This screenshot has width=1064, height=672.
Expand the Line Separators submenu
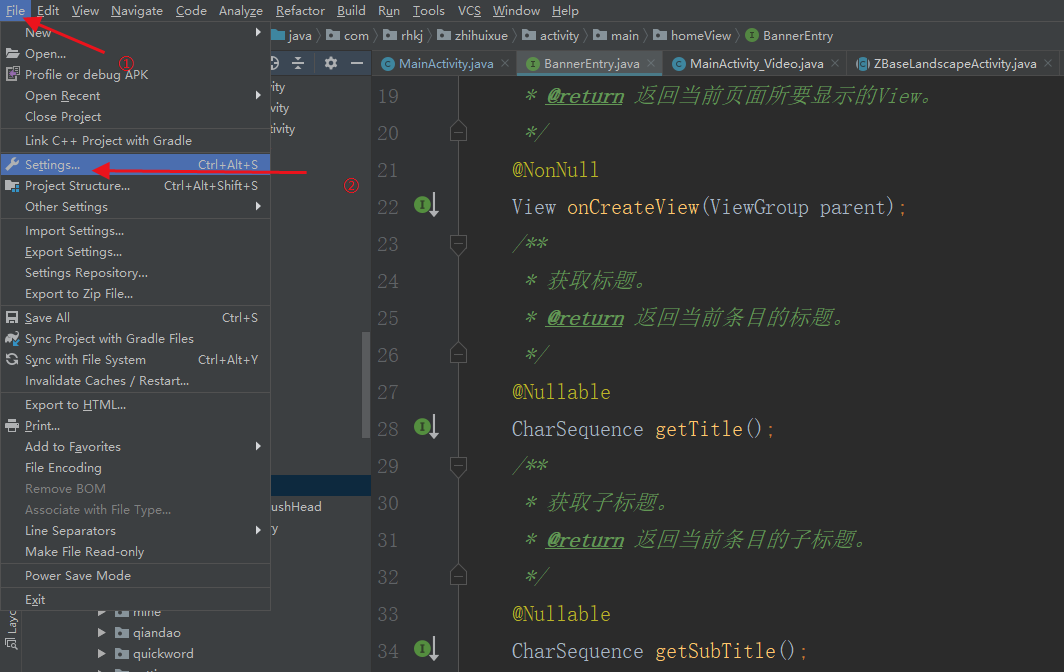coord(258,530)
